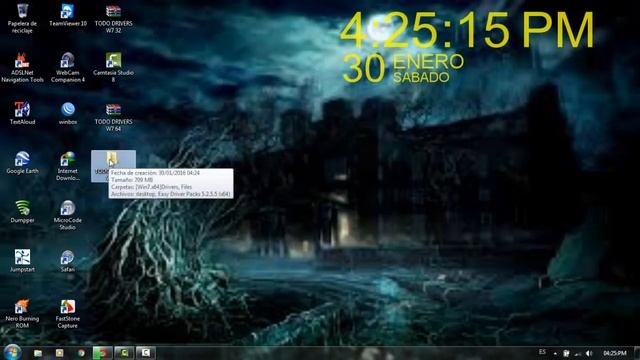Select the winbox desktop icon
Screen dimensions: 640x360
click(x=68, y=113)
